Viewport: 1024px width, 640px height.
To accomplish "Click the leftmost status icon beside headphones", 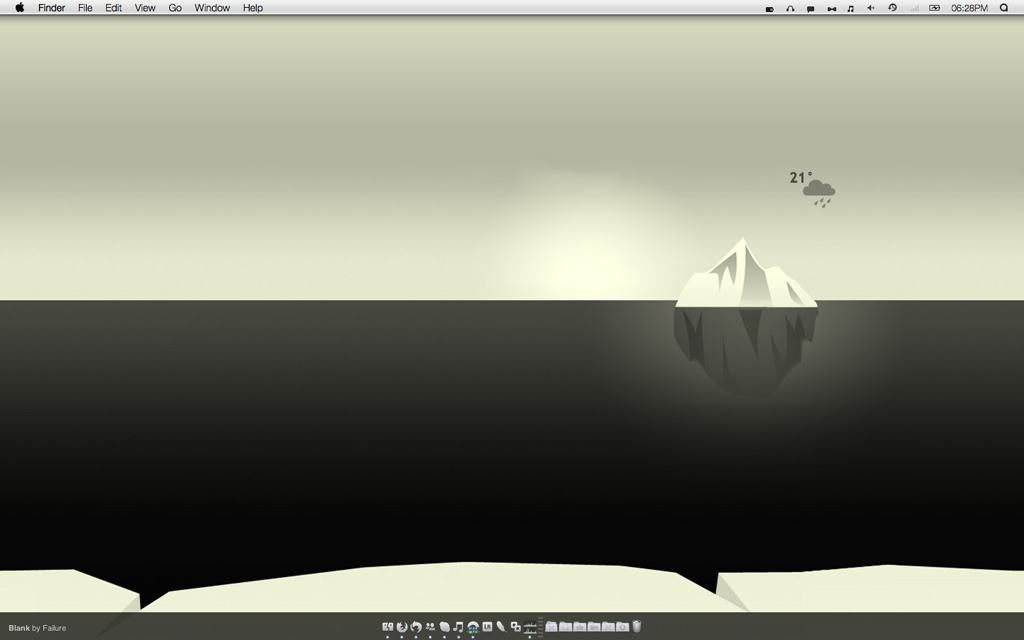I will click(x=770, y=9).
